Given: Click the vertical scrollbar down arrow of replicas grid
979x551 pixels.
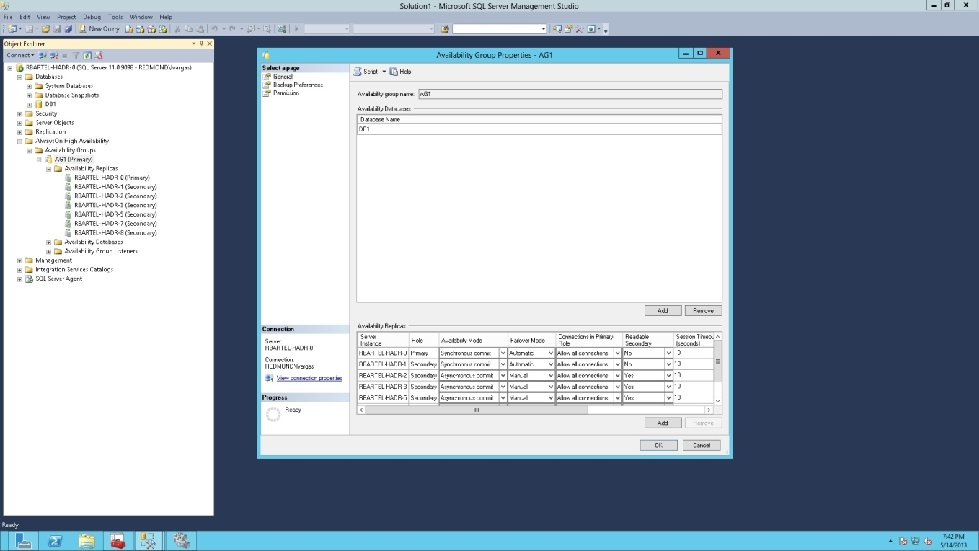Looking at the screenshot, I should tap(718, 401).
